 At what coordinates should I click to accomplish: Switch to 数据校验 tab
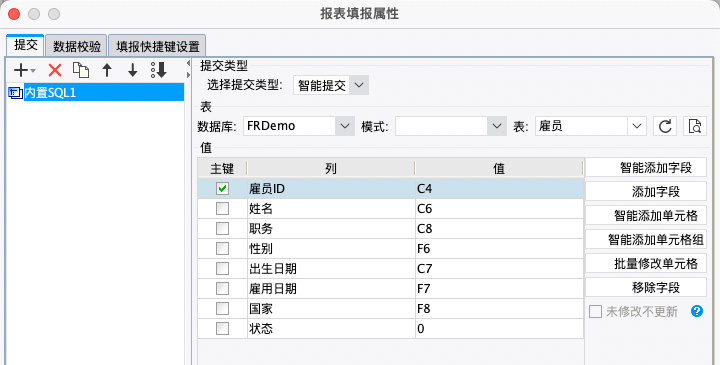click(x=77, y=46)
